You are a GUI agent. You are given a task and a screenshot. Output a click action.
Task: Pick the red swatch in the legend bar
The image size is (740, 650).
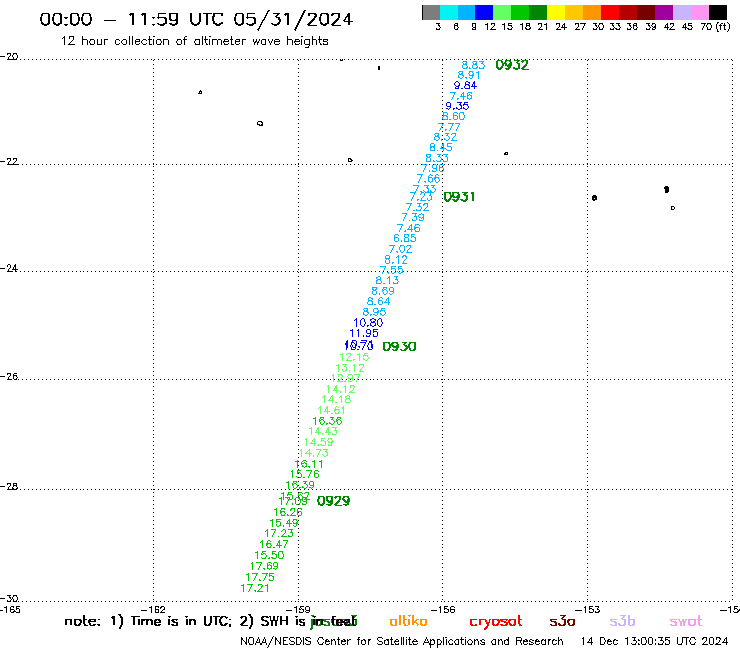coord(610,12)
